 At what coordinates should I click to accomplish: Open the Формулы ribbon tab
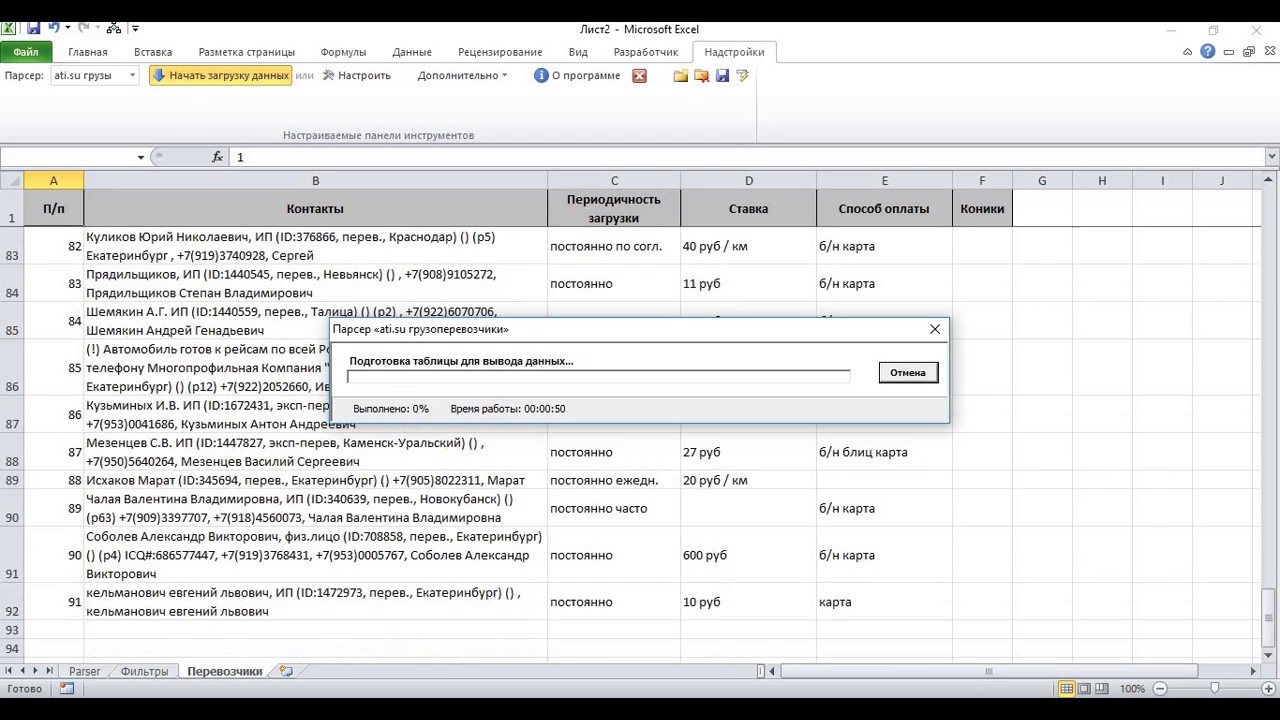(343, 52)
